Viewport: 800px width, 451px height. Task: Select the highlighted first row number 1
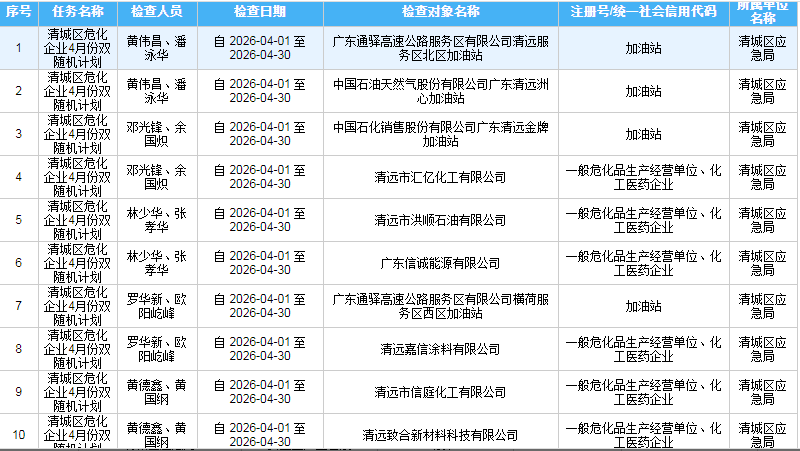[x=19, y=48]
